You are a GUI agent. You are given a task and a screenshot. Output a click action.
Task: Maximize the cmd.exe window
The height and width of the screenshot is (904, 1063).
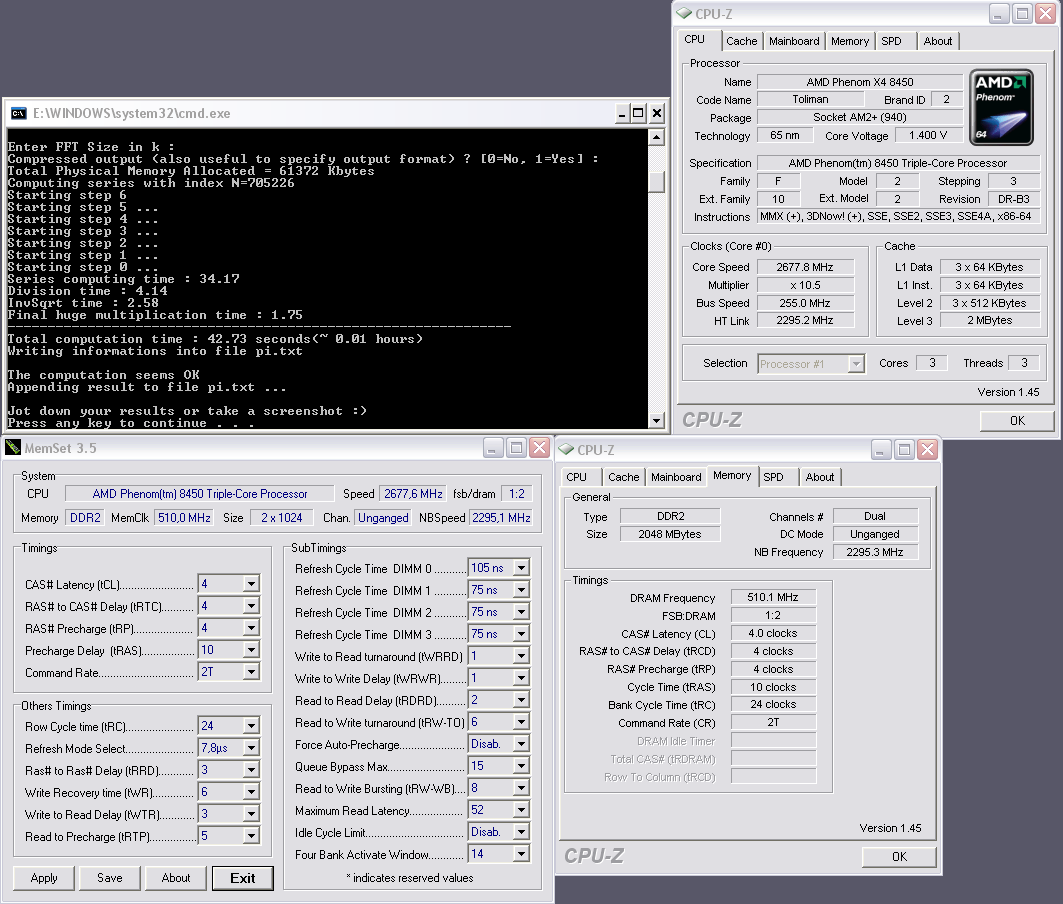[638, 113]
